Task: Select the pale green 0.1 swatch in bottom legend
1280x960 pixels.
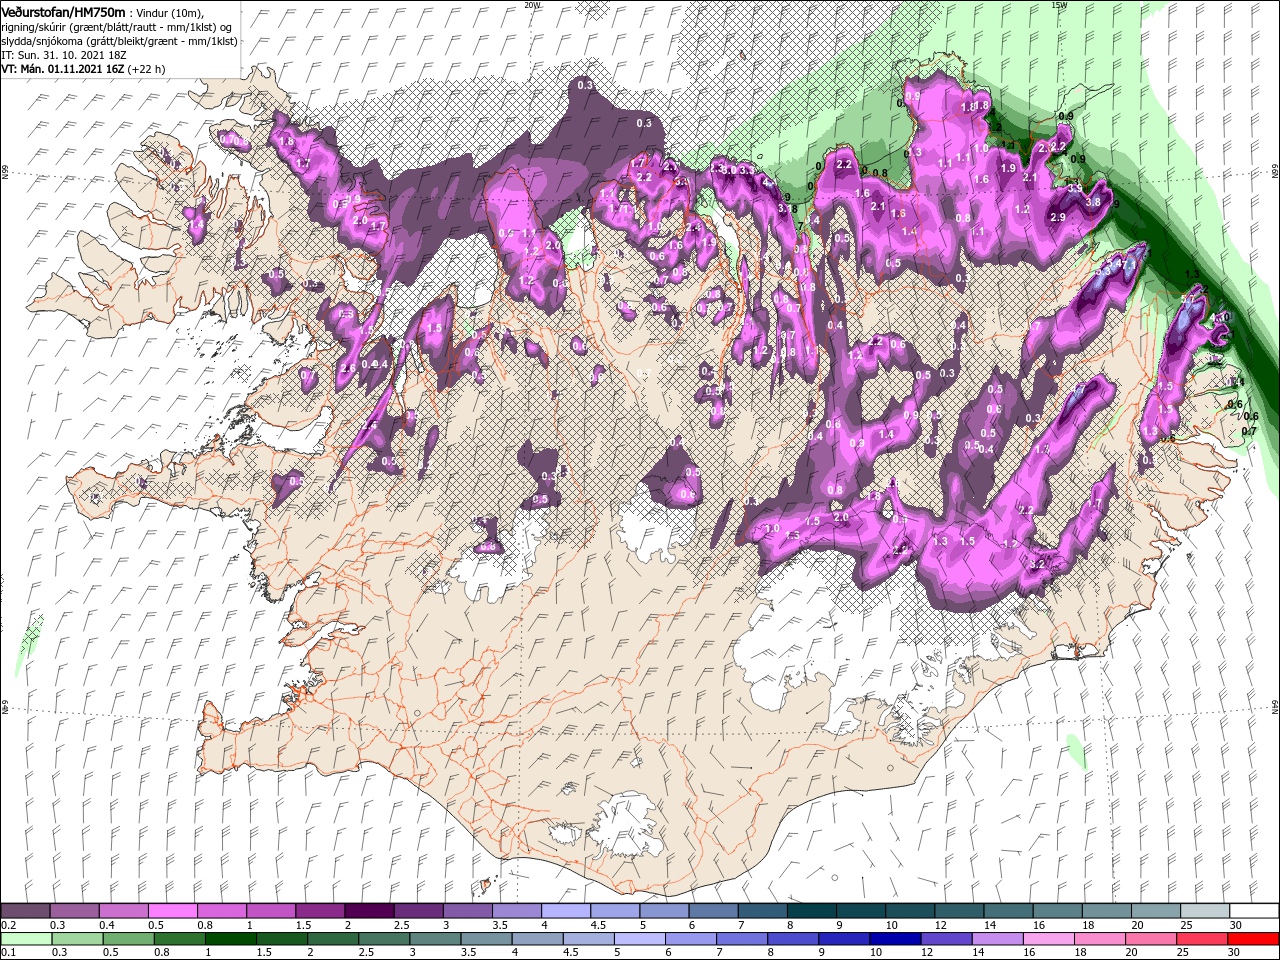Action: (x=26, y=938)
